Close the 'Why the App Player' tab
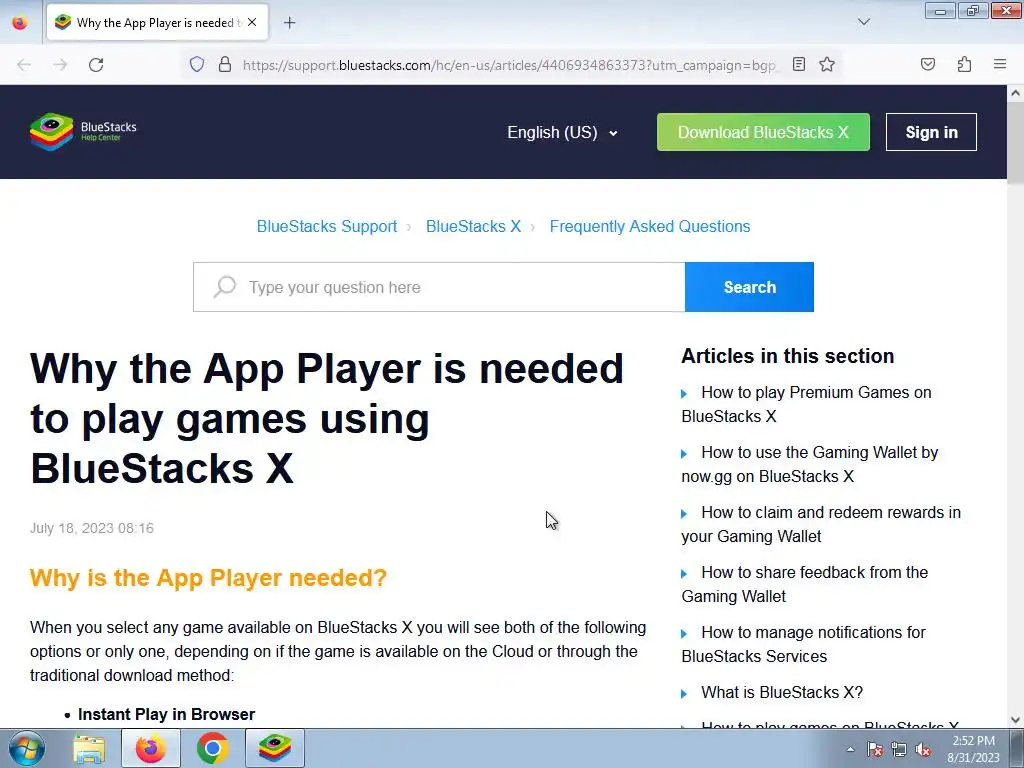Viewport: 1024px width, 768px height. pyautogui.click(x=252, y=22)
